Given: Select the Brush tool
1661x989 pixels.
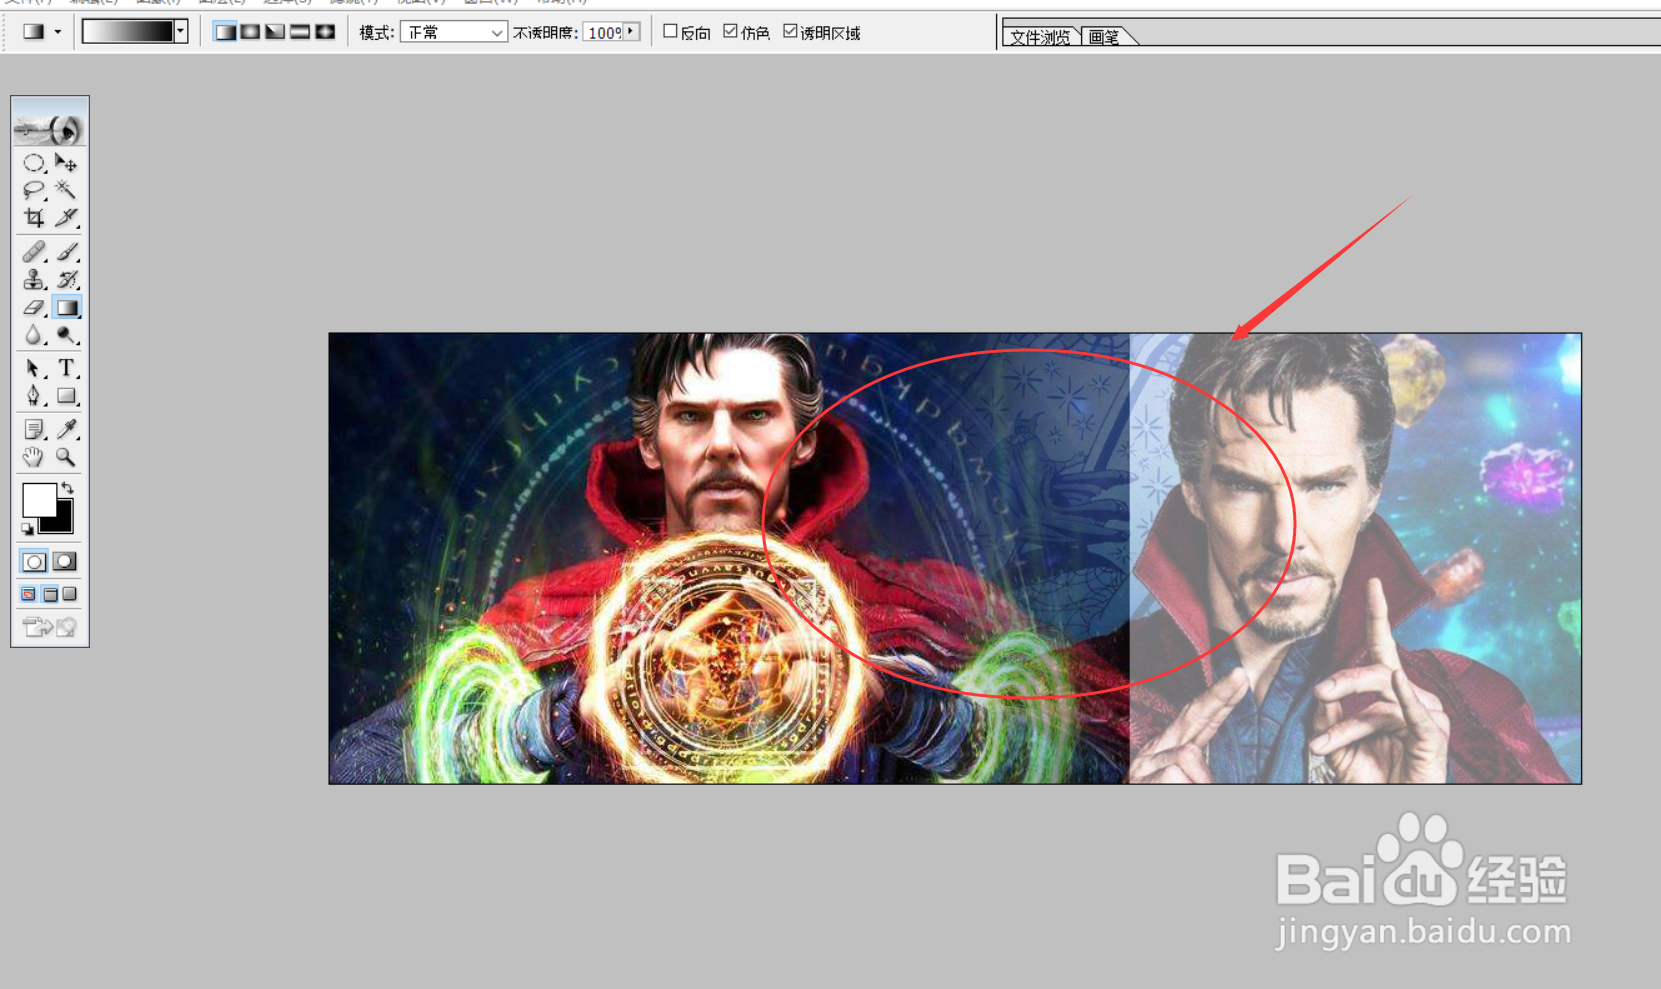Looking at the screenshot, I should point(66,252).
